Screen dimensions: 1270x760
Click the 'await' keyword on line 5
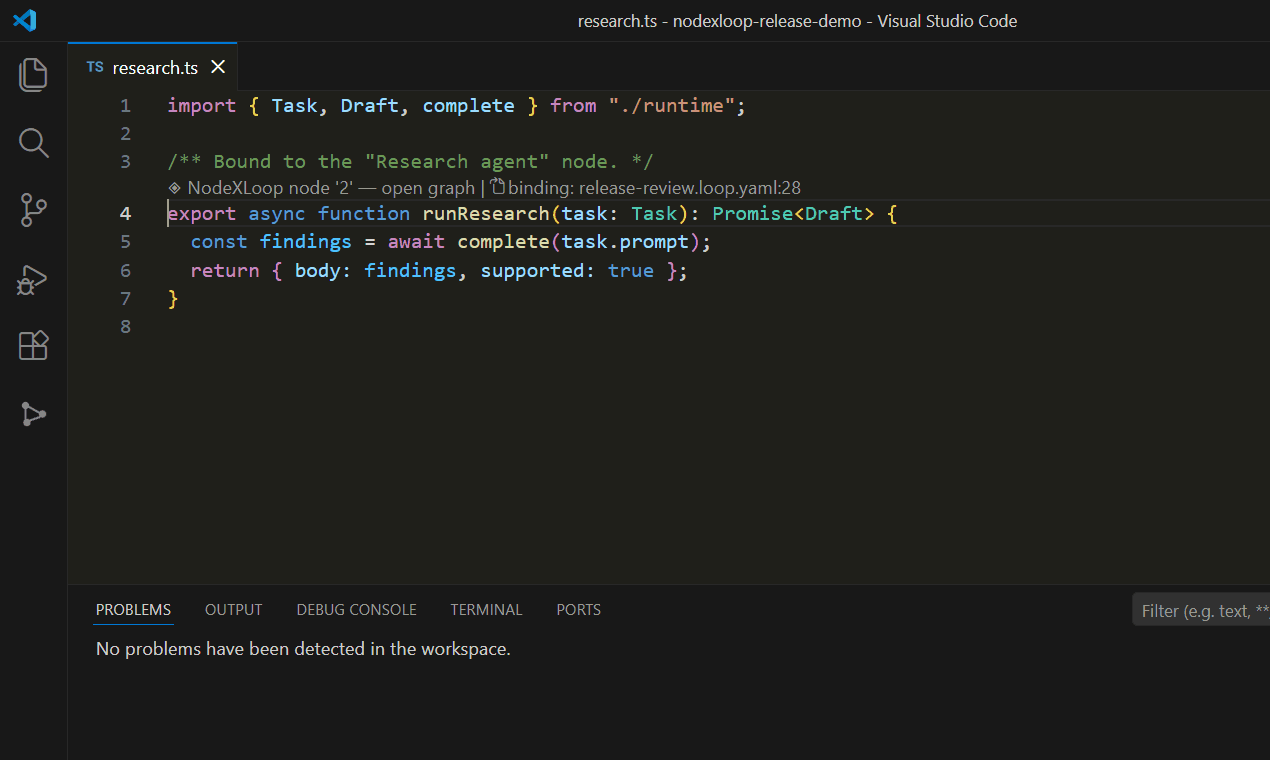click(416, 241)
